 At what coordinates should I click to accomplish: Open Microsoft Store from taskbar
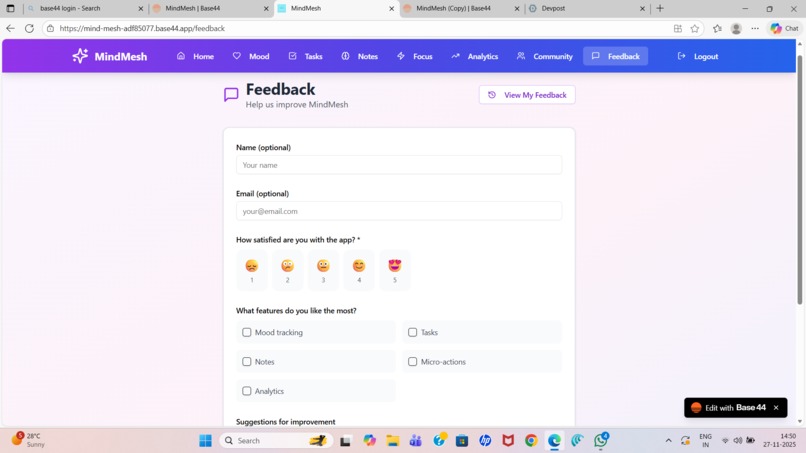462,441
